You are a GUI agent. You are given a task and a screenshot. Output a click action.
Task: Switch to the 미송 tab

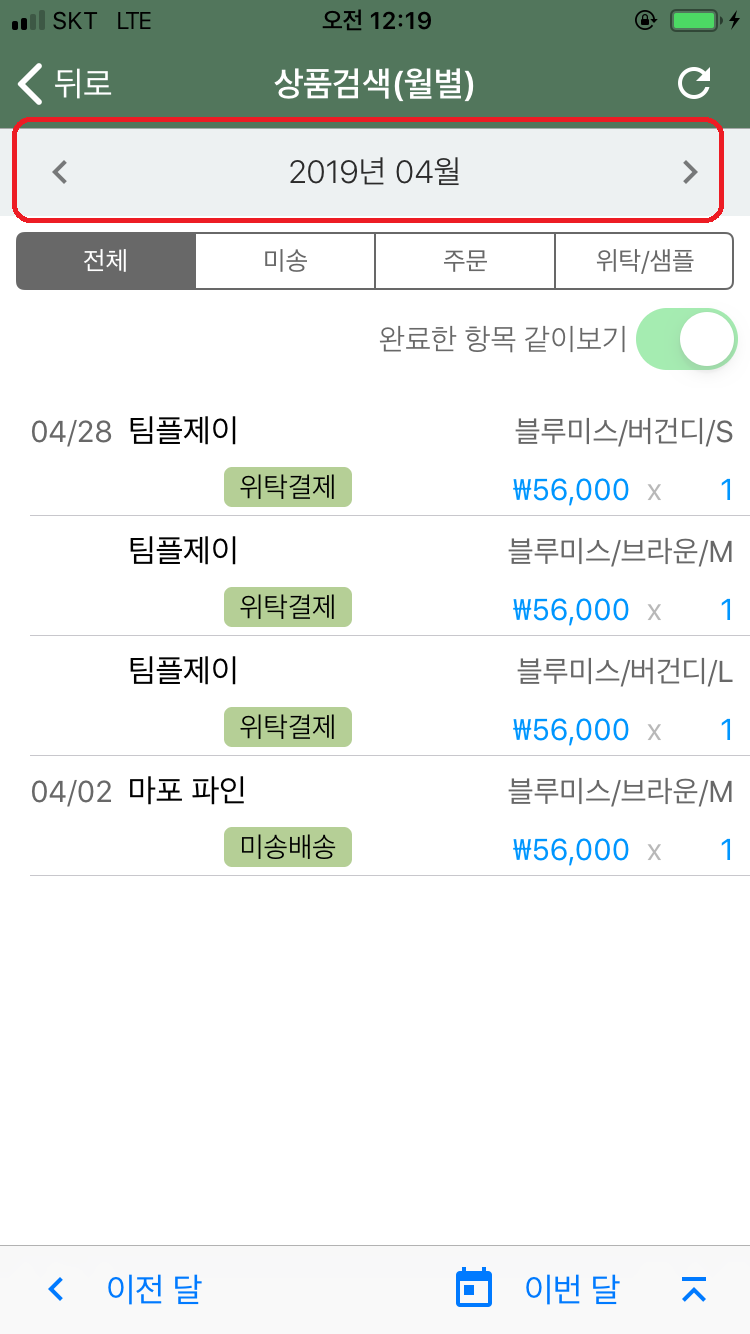click(285, 261)
